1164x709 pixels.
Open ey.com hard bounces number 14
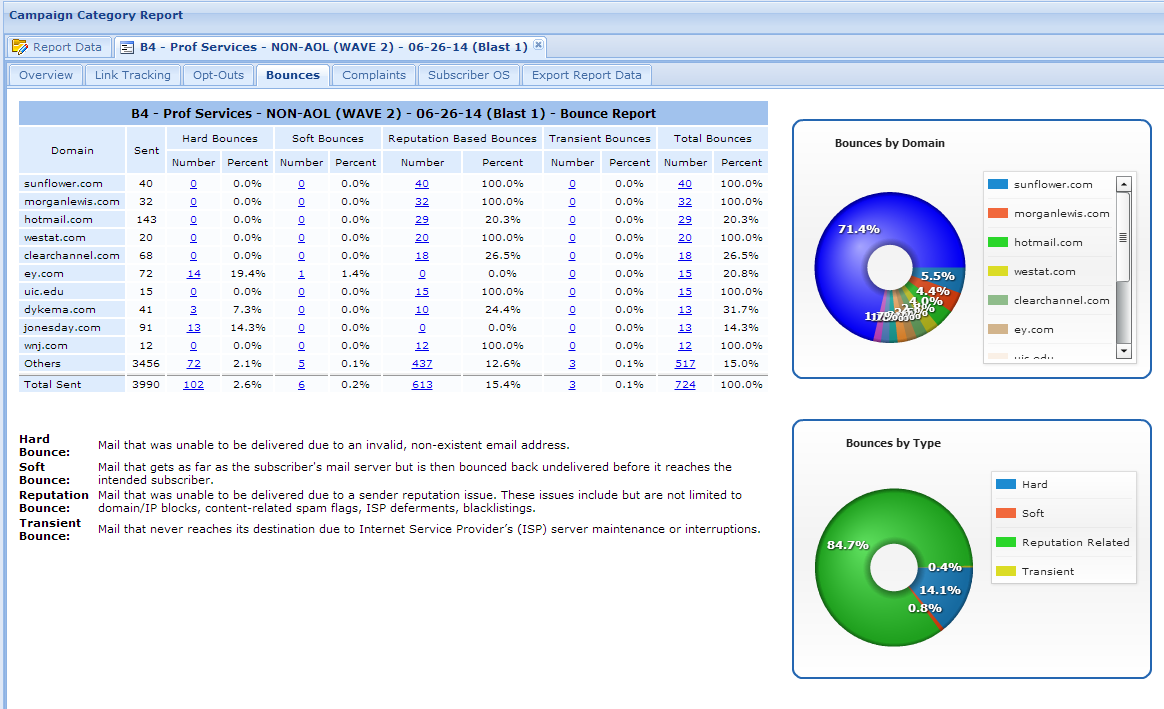coord(193,274)
